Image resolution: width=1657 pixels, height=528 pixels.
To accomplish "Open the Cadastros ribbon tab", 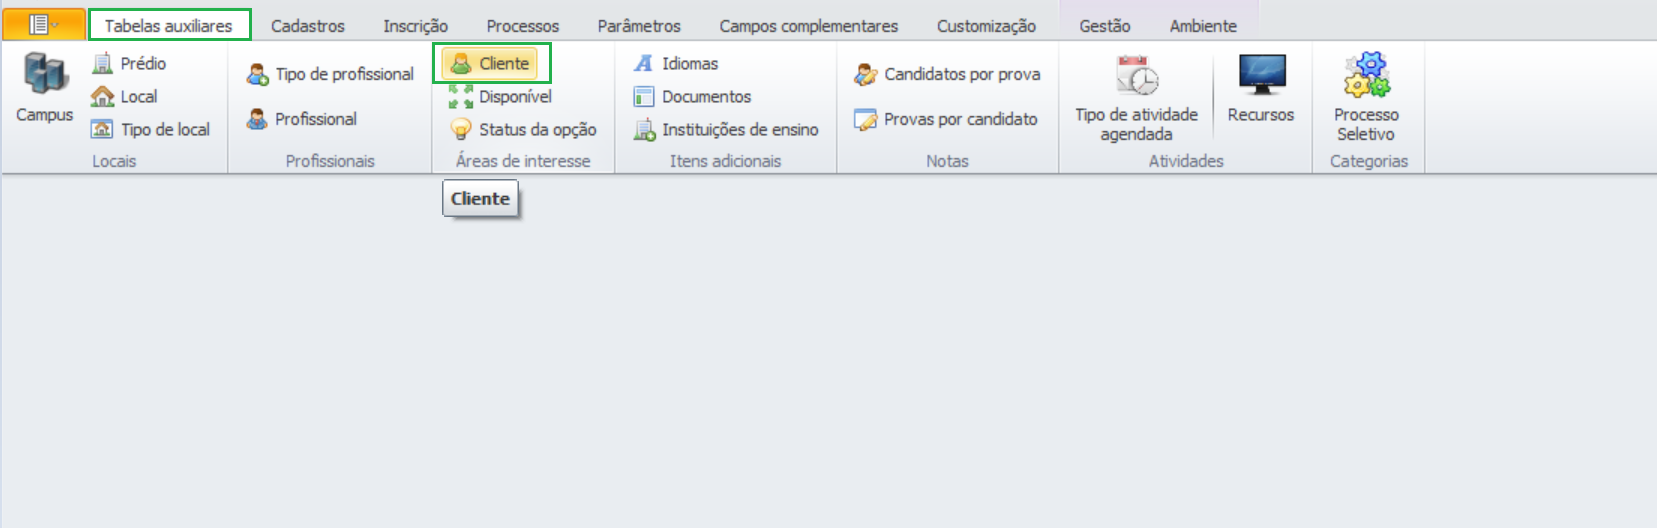I will pos(308,26).
